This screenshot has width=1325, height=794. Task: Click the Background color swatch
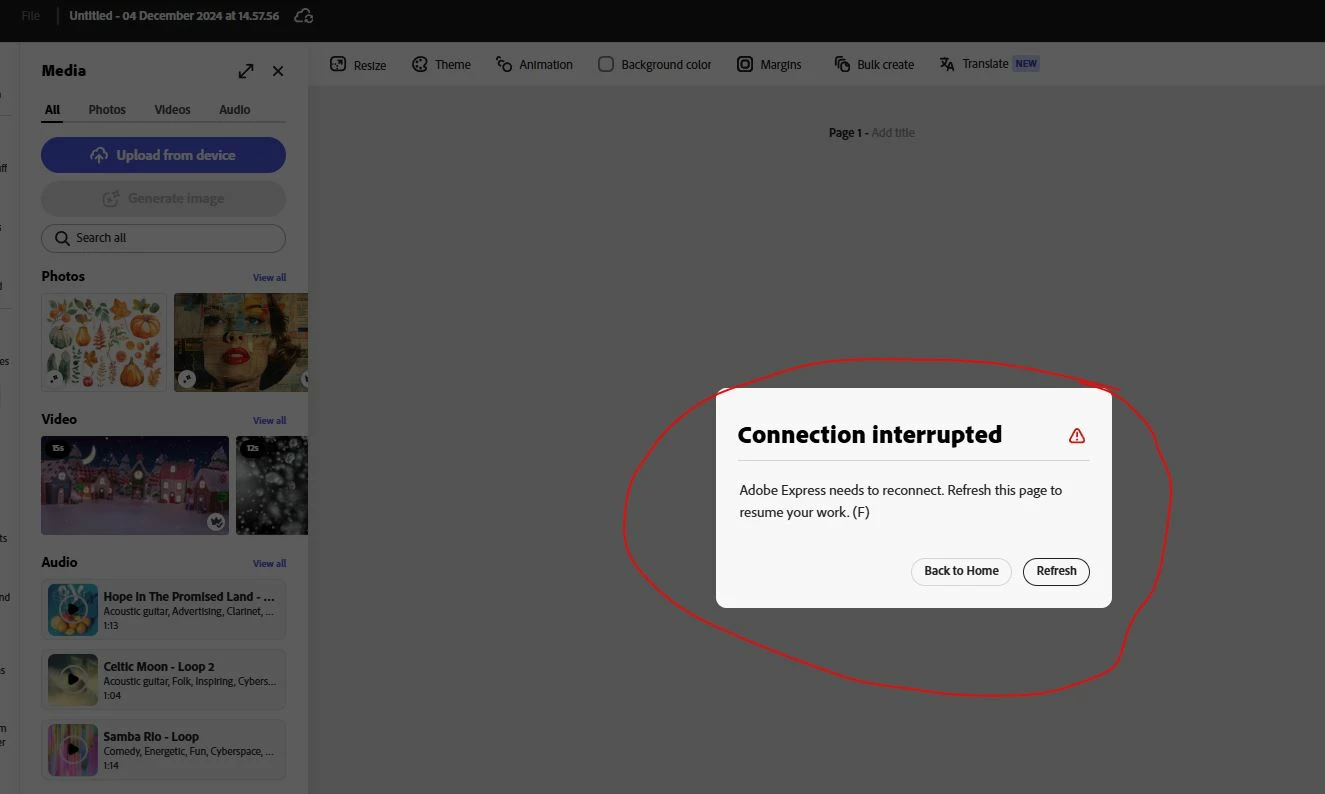[606, 64]
